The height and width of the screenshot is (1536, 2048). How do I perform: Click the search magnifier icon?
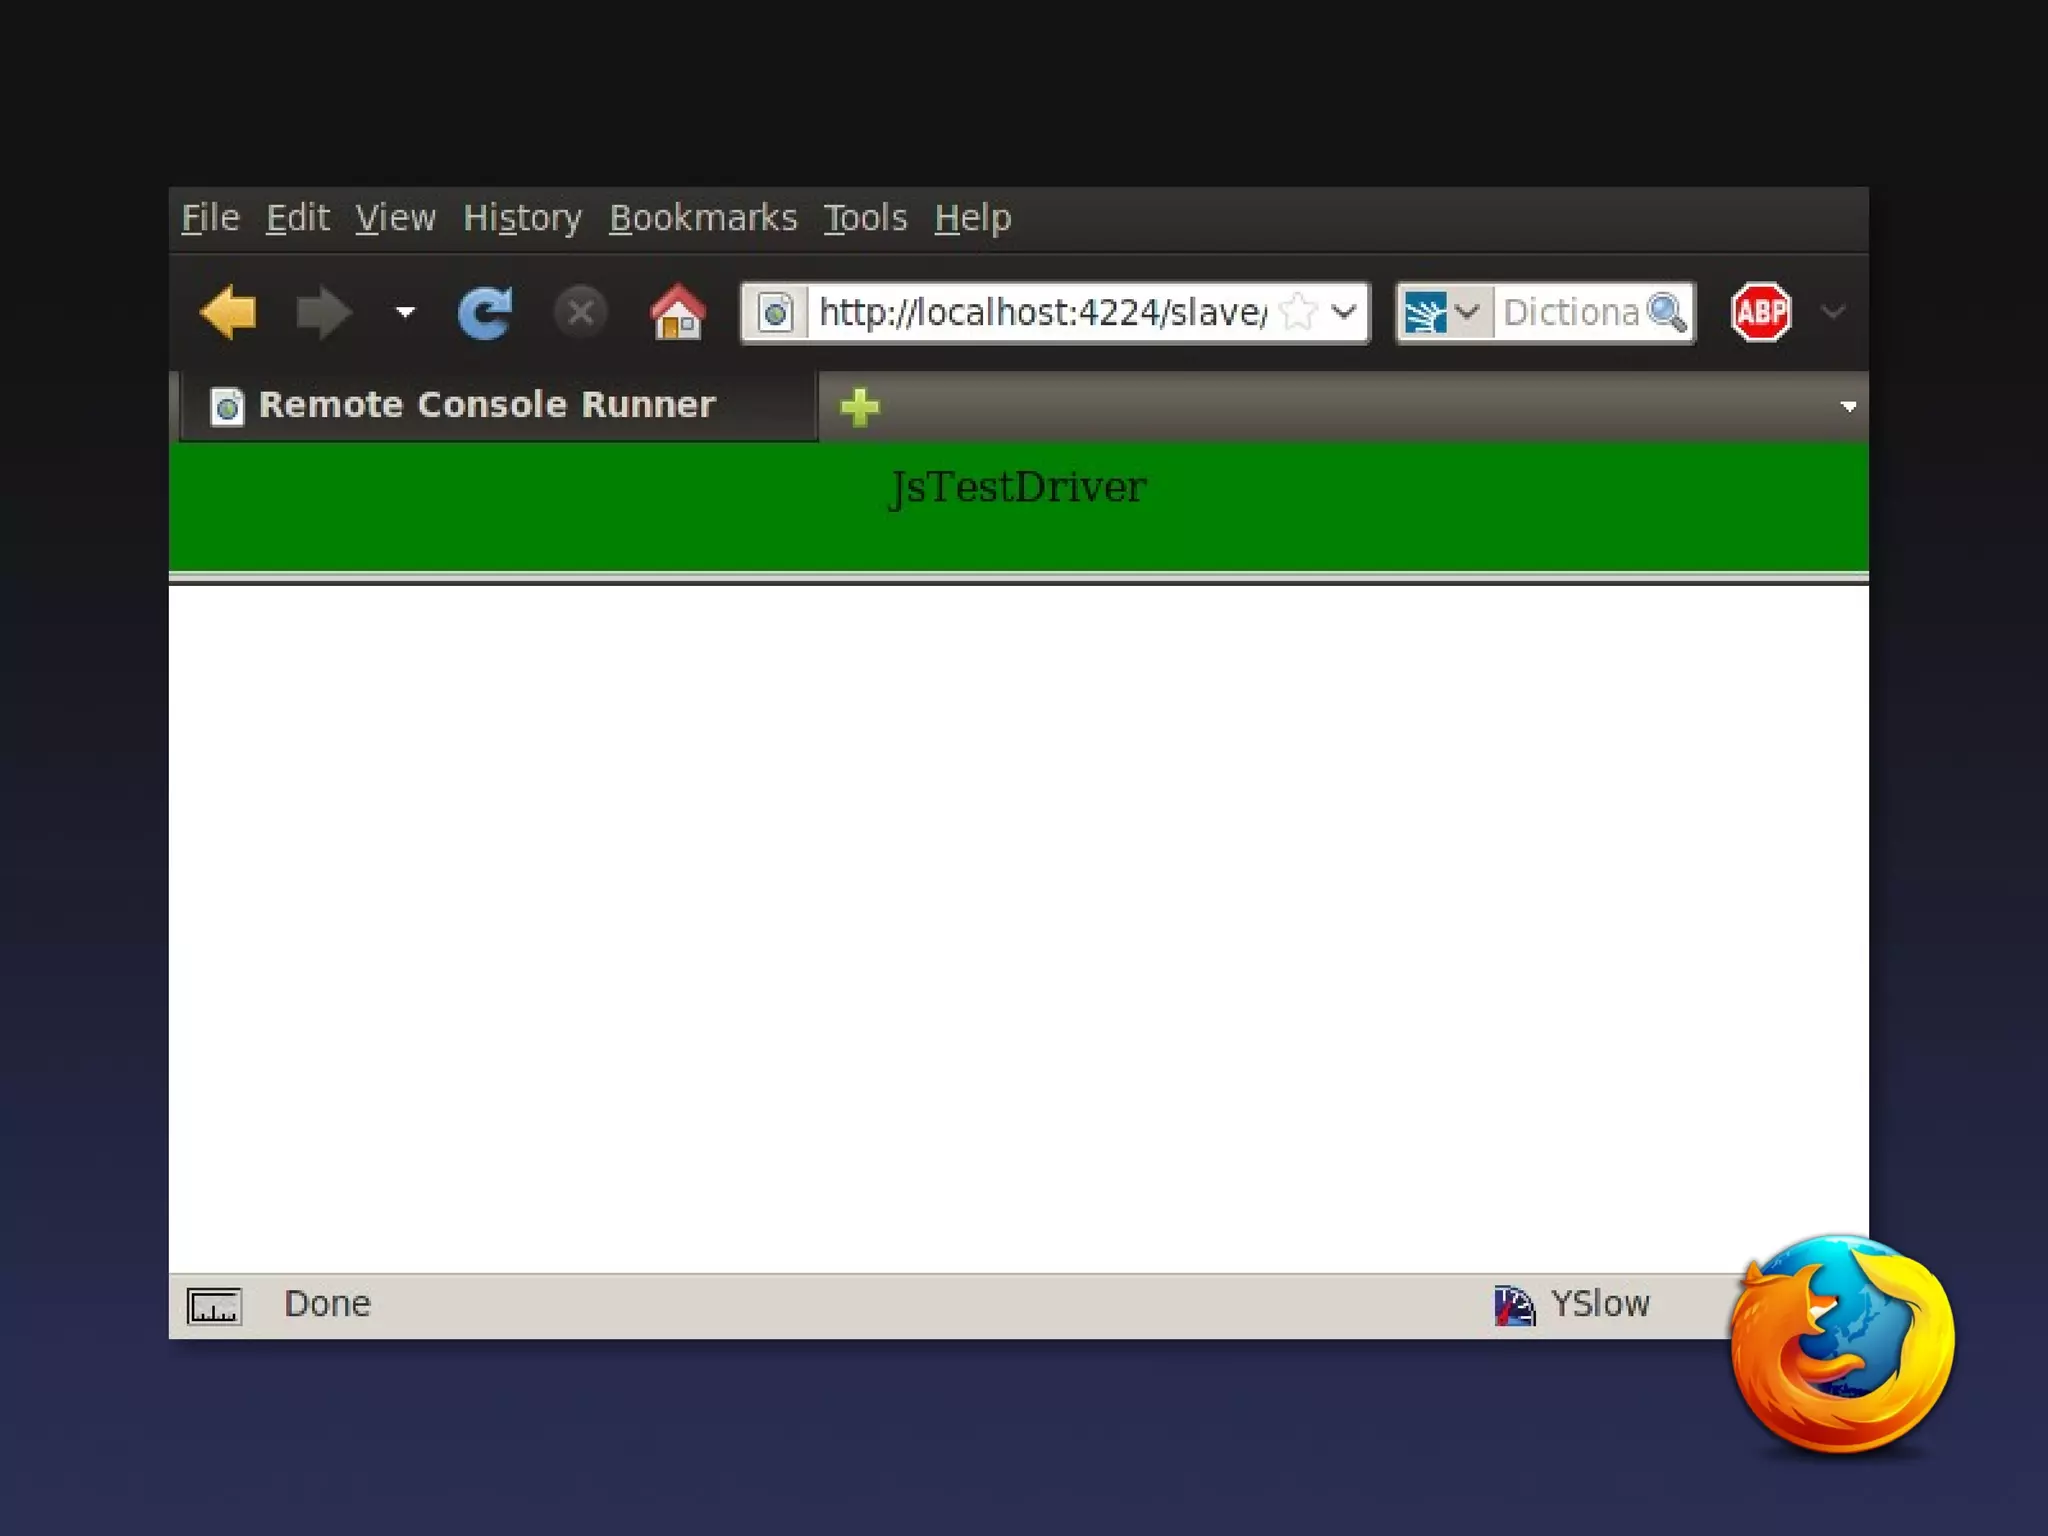[x=1666, y=313]
